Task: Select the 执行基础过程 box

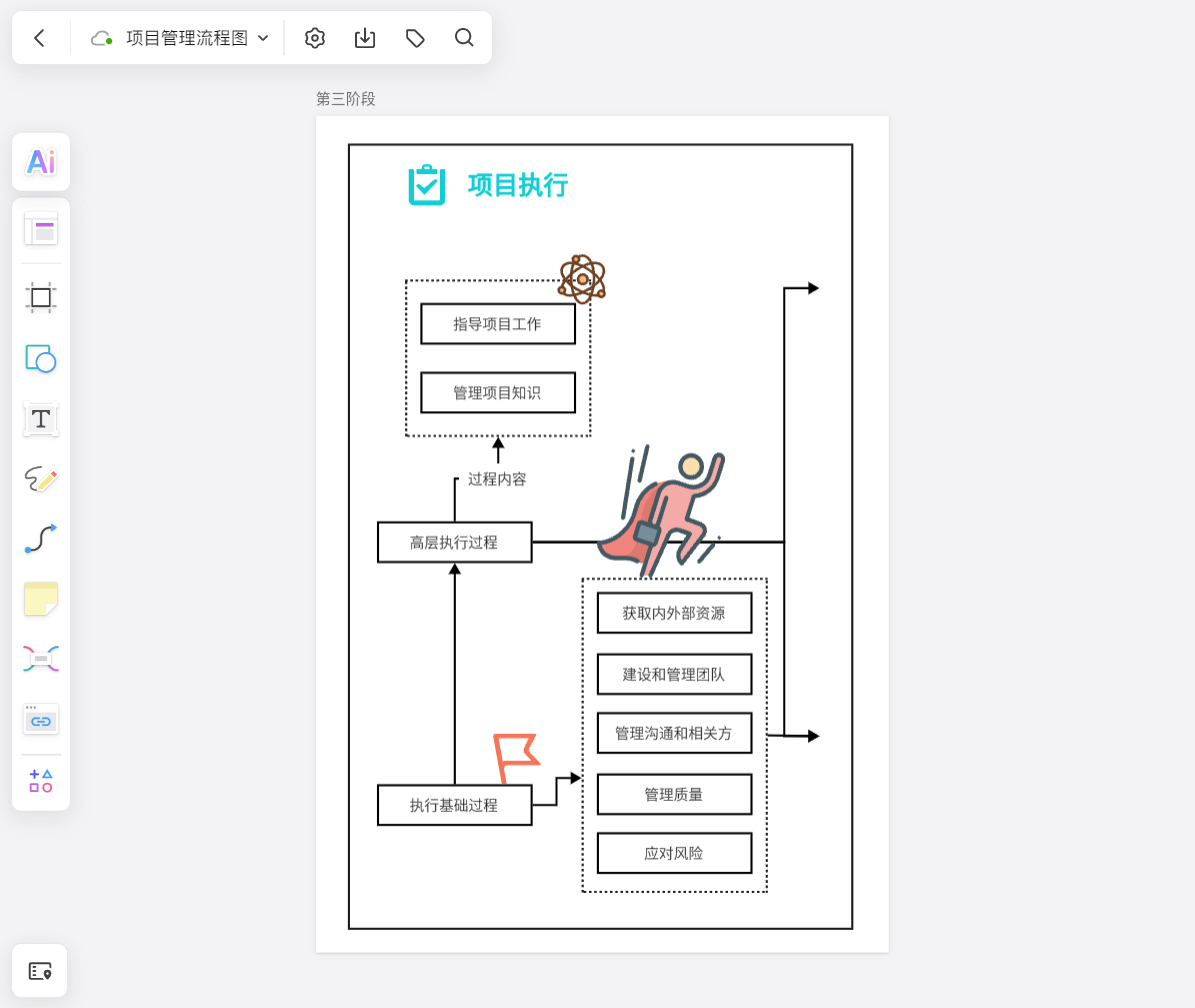Action: (x=455, y=805)
